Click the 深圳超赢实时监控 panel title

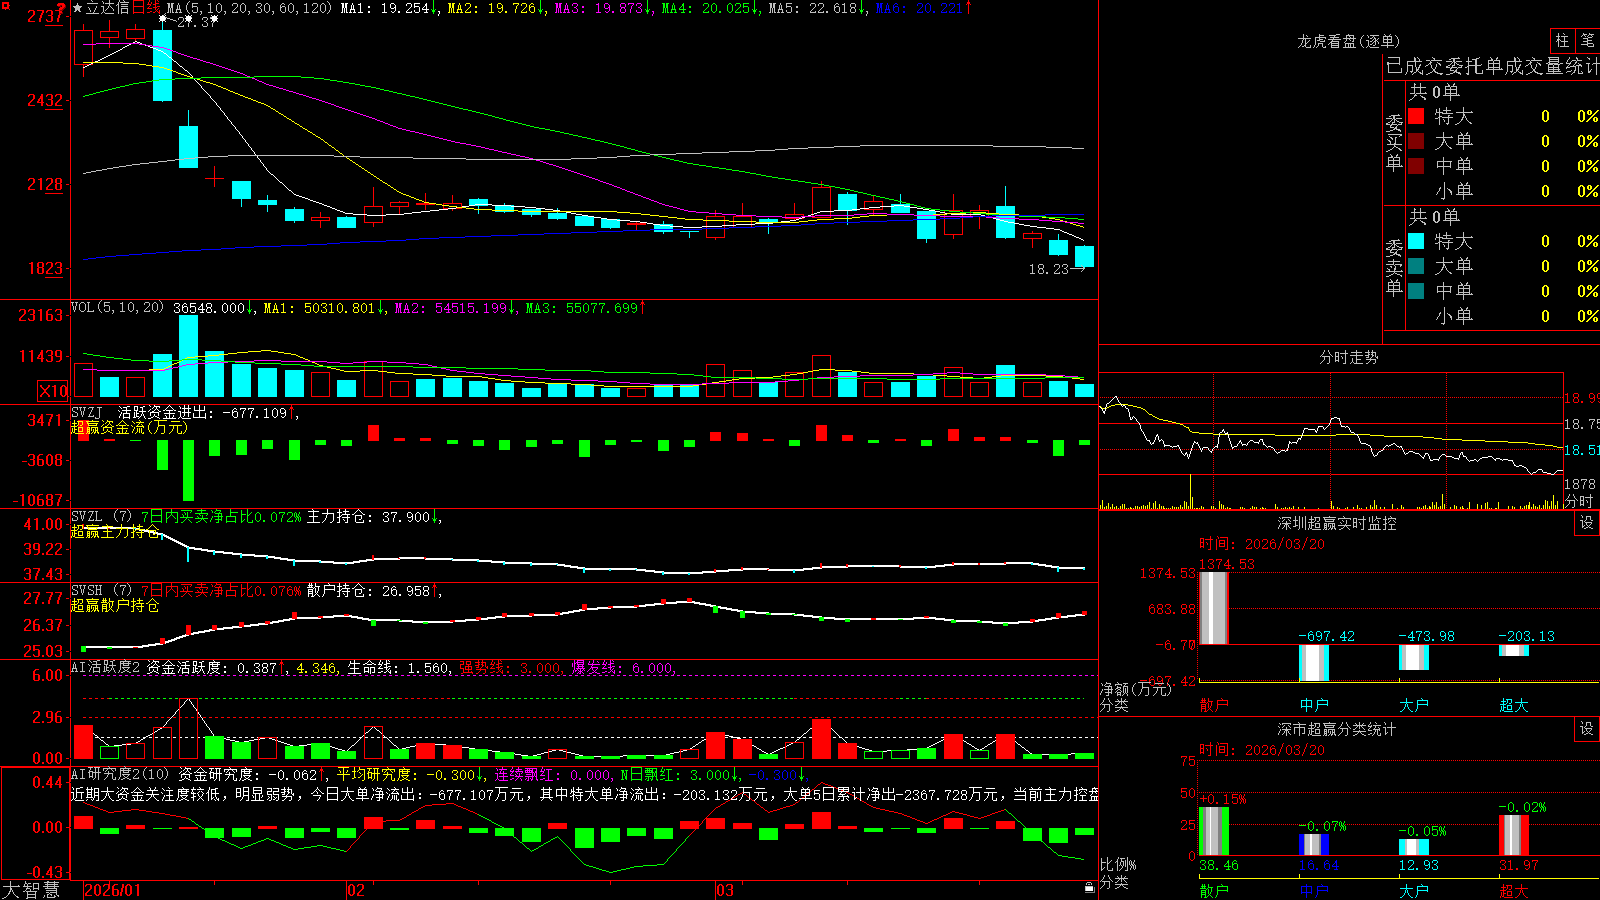coord(1336,523)
